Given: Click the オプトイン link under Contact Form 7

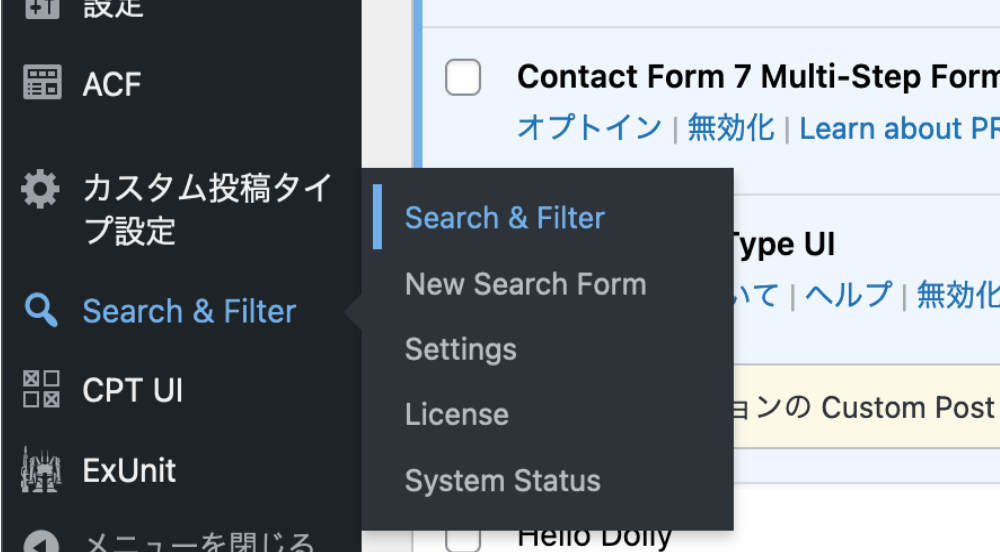Looking at the screenshot, I should tap(589, 128).
